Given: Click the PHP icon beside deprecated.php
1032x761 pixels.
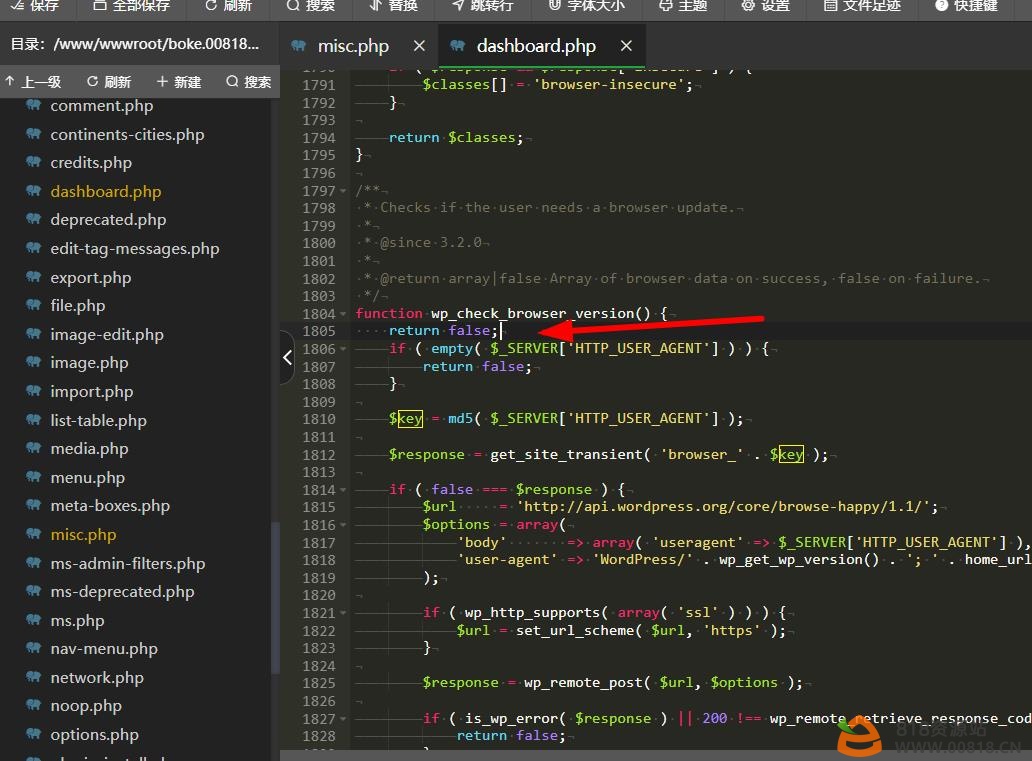Looking at the screenshot, I should (x=34, y=220).
